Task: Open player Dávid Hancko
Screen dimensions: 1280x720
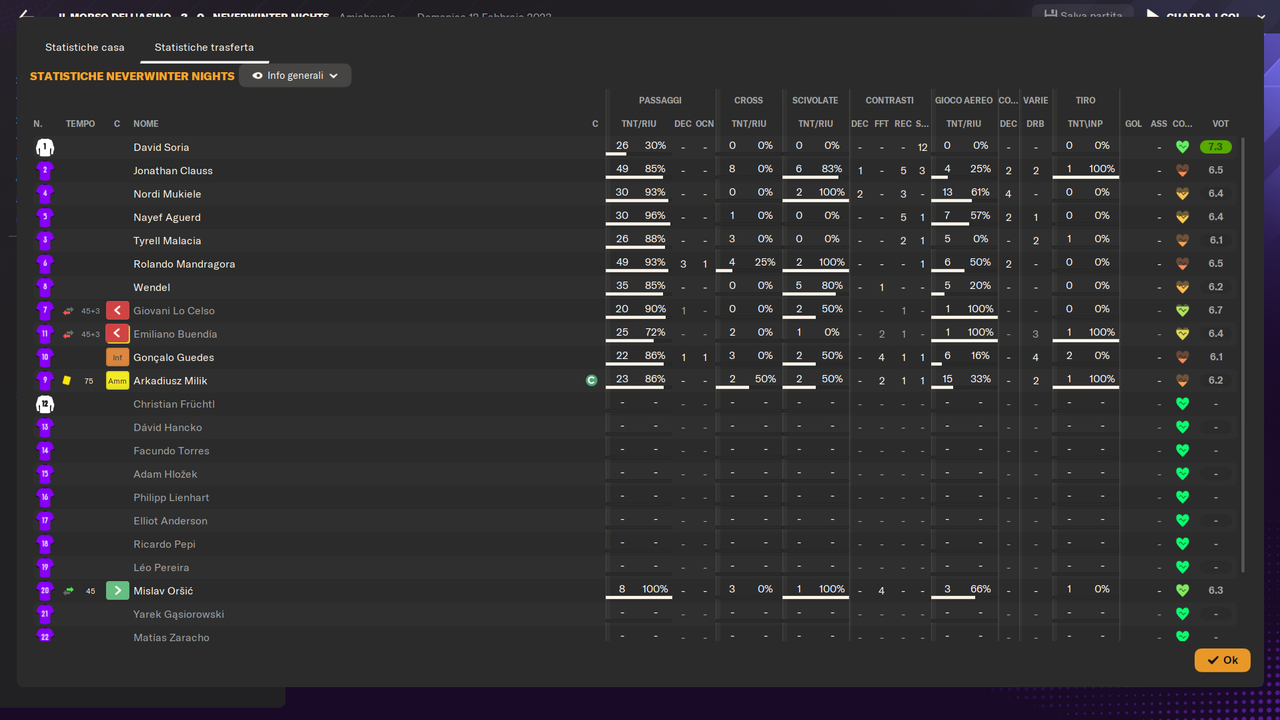Action: point(168,427)
